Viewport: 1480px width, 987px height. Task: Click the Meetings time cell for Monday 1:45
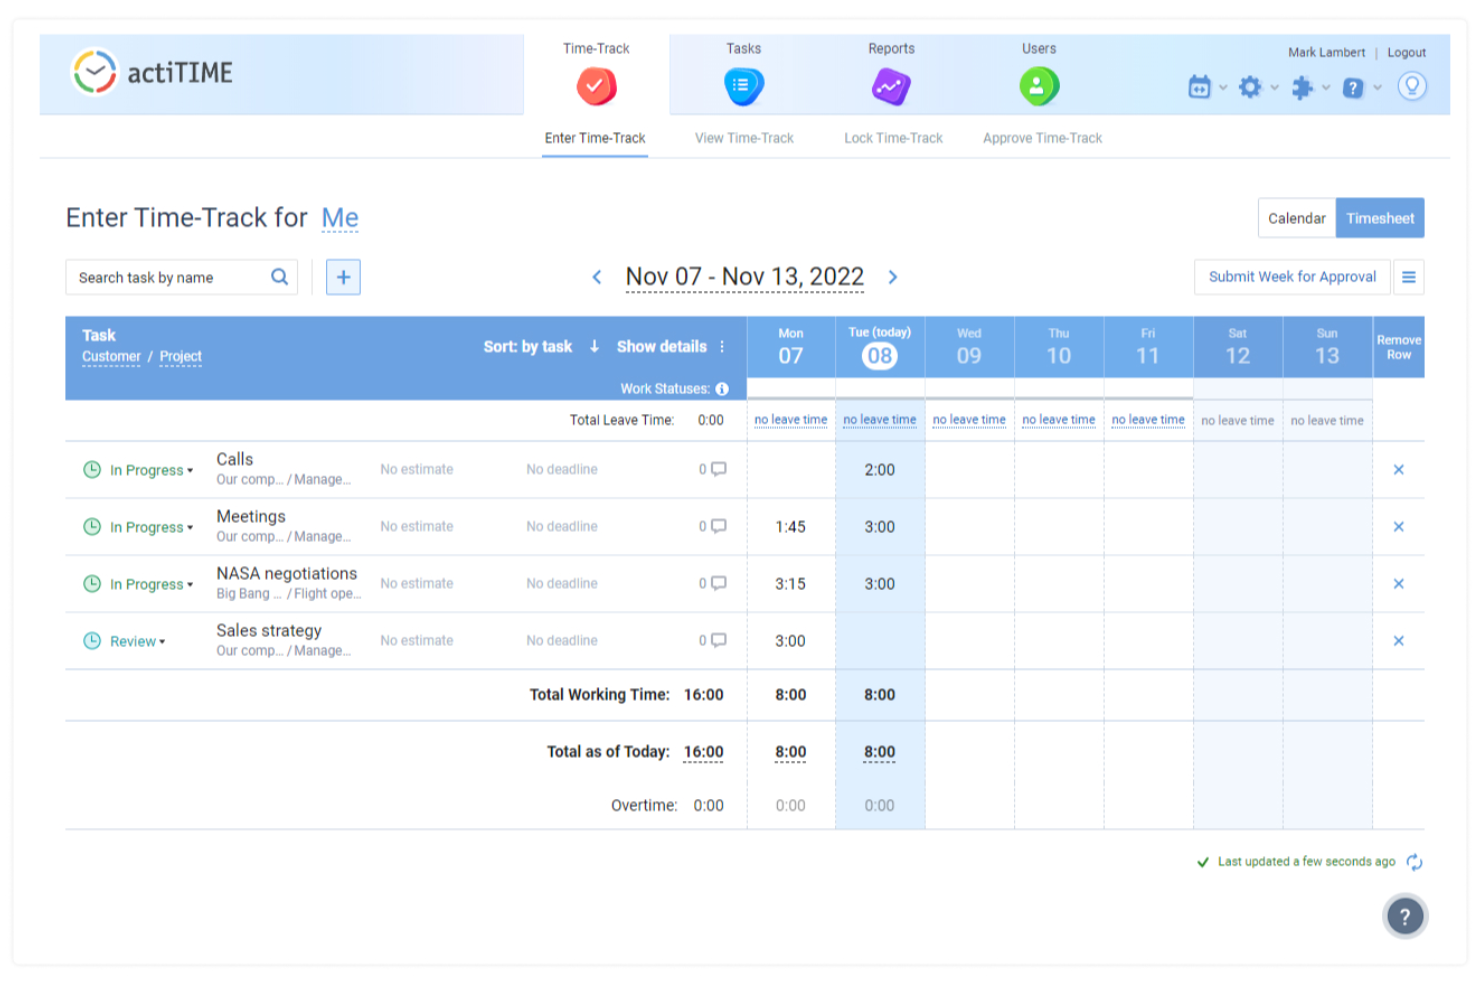[791, 526]
